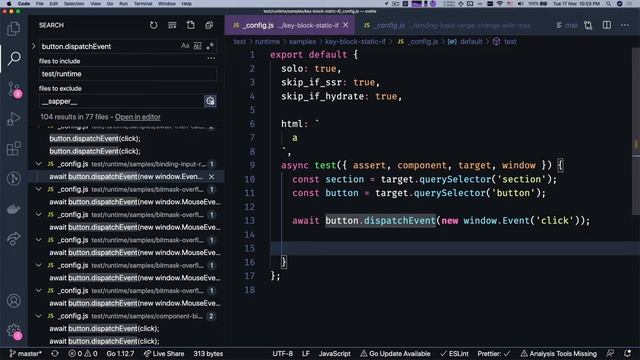
Task: Click the master* branch in status bar
Action: [25, 353]
